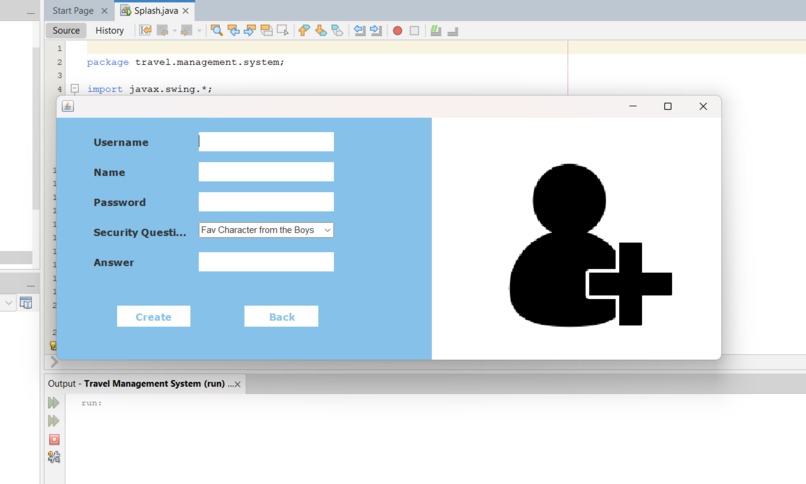Switch to Source view
The height and width of the screenshot is (484, 806).
point(66,30)
